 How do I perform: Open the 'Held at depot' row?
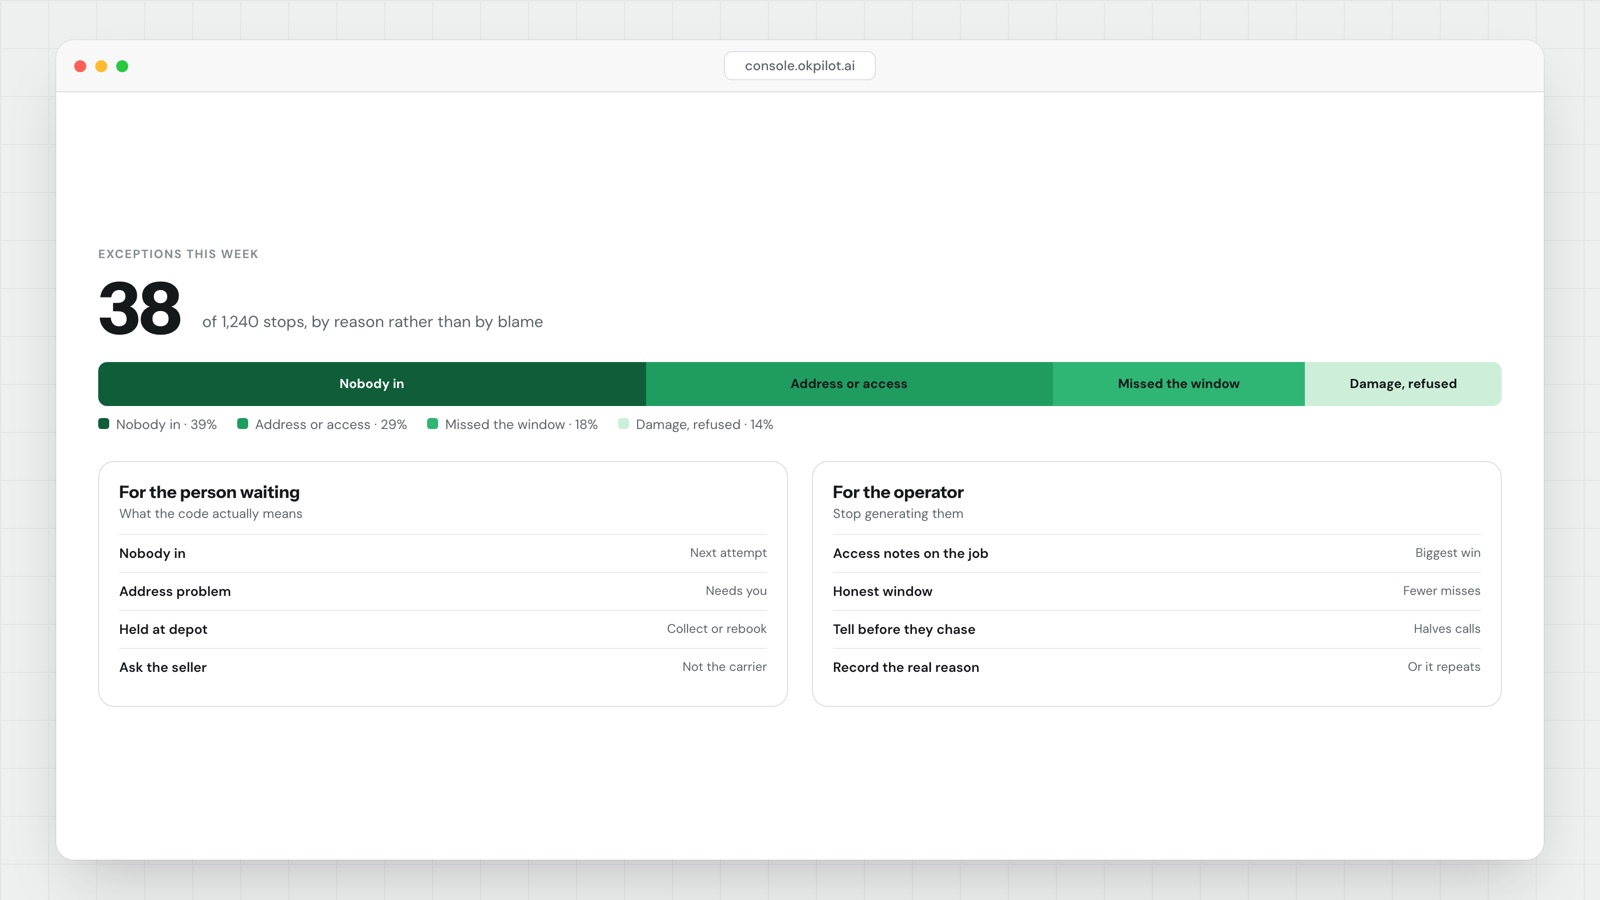pos(443,629)
